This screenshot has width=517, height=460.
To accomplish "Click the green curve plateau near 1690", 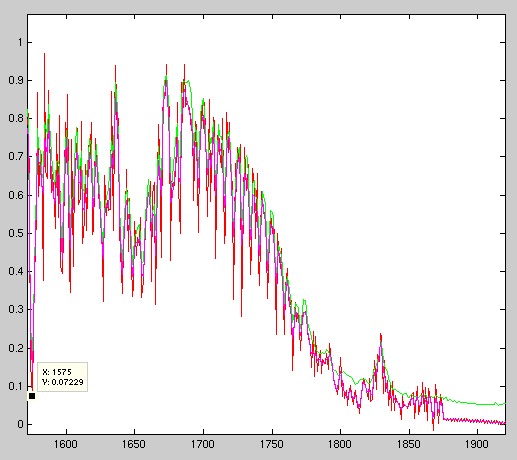I will (187, 81).
